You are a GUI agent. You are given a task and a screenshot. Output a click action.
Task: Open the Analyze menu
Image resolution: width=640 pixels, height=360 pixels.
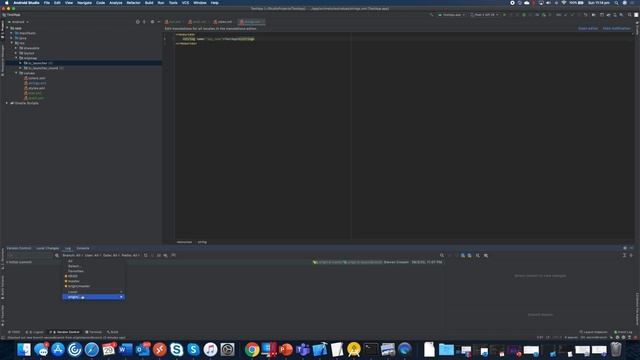point(116,3)
